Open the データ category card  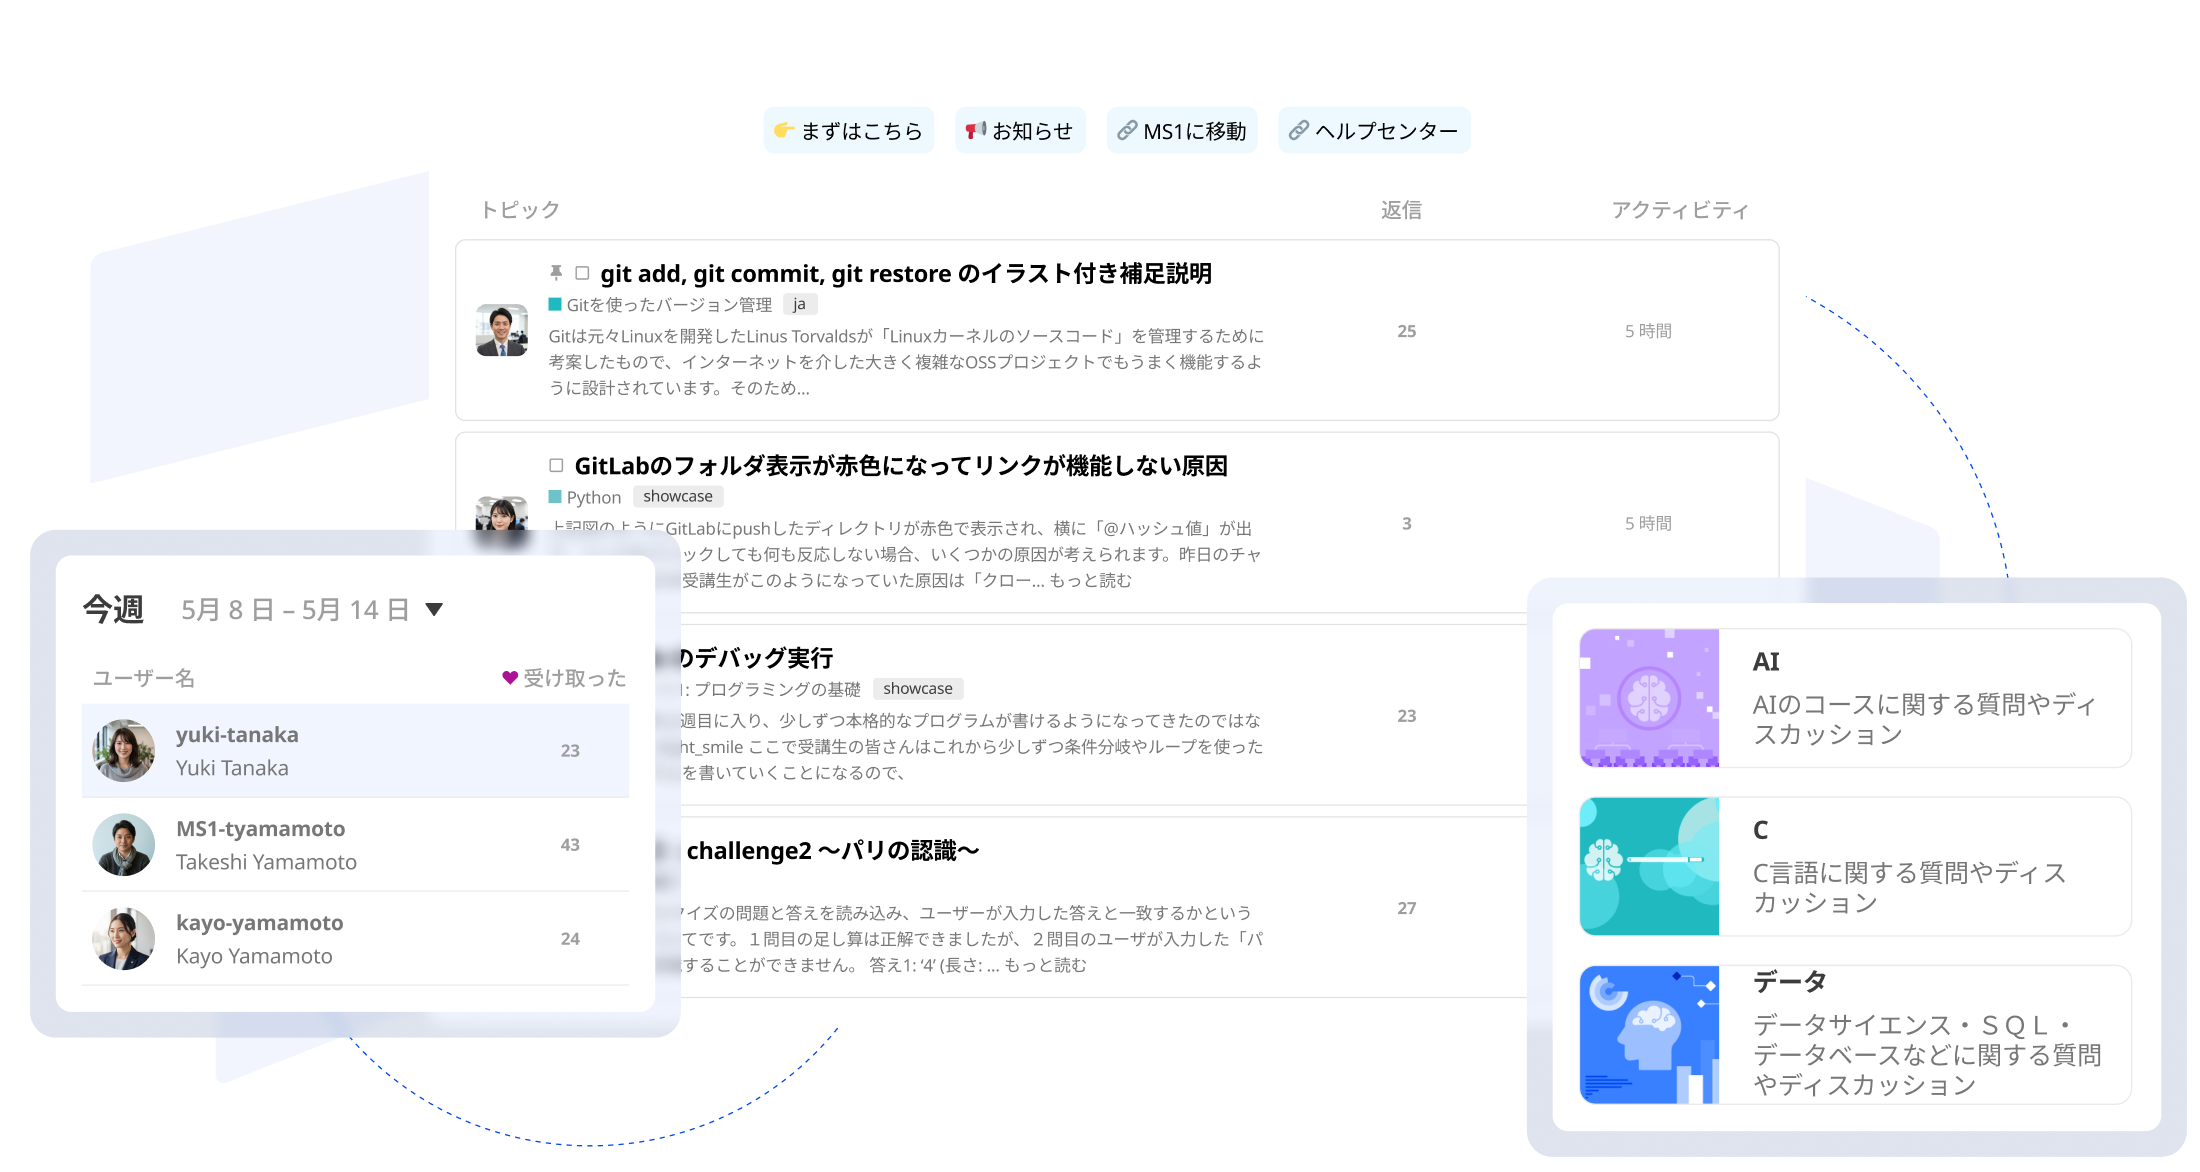click(x=1855, y=1034)
